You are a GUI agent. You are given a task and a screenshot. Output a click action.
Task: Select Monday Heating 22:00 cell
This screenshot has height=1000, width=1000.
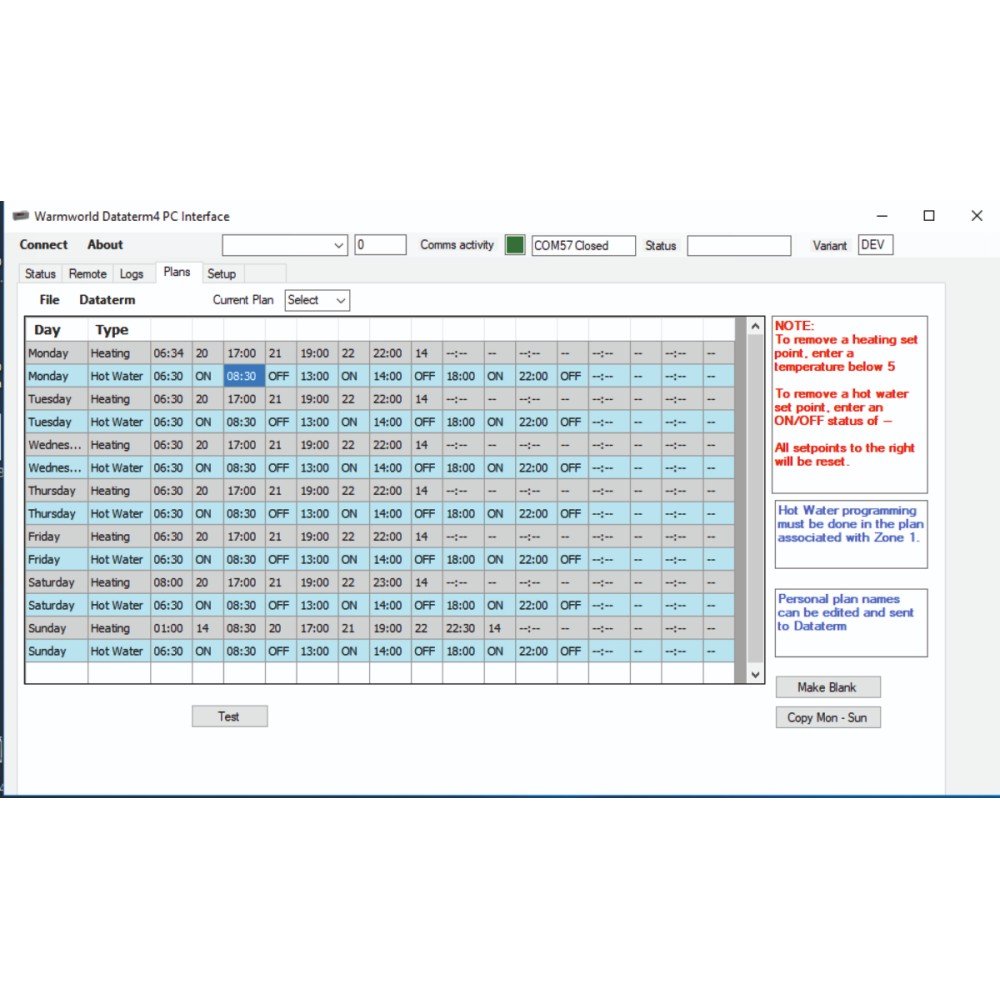pyautogui.click(x=390, y=353)
